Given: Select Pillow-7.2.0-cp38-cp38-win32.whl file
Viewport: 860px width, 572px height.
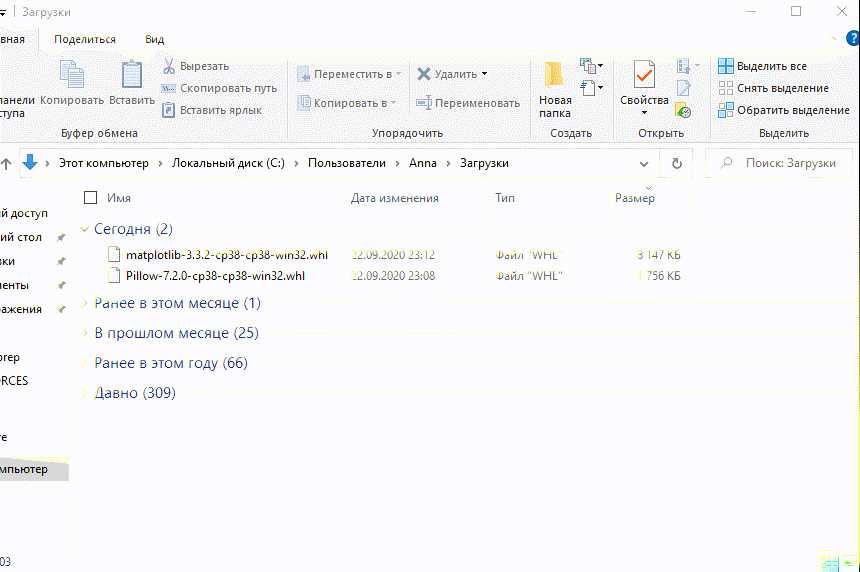Looking at the screenshot, I should (x=215, y=276).
